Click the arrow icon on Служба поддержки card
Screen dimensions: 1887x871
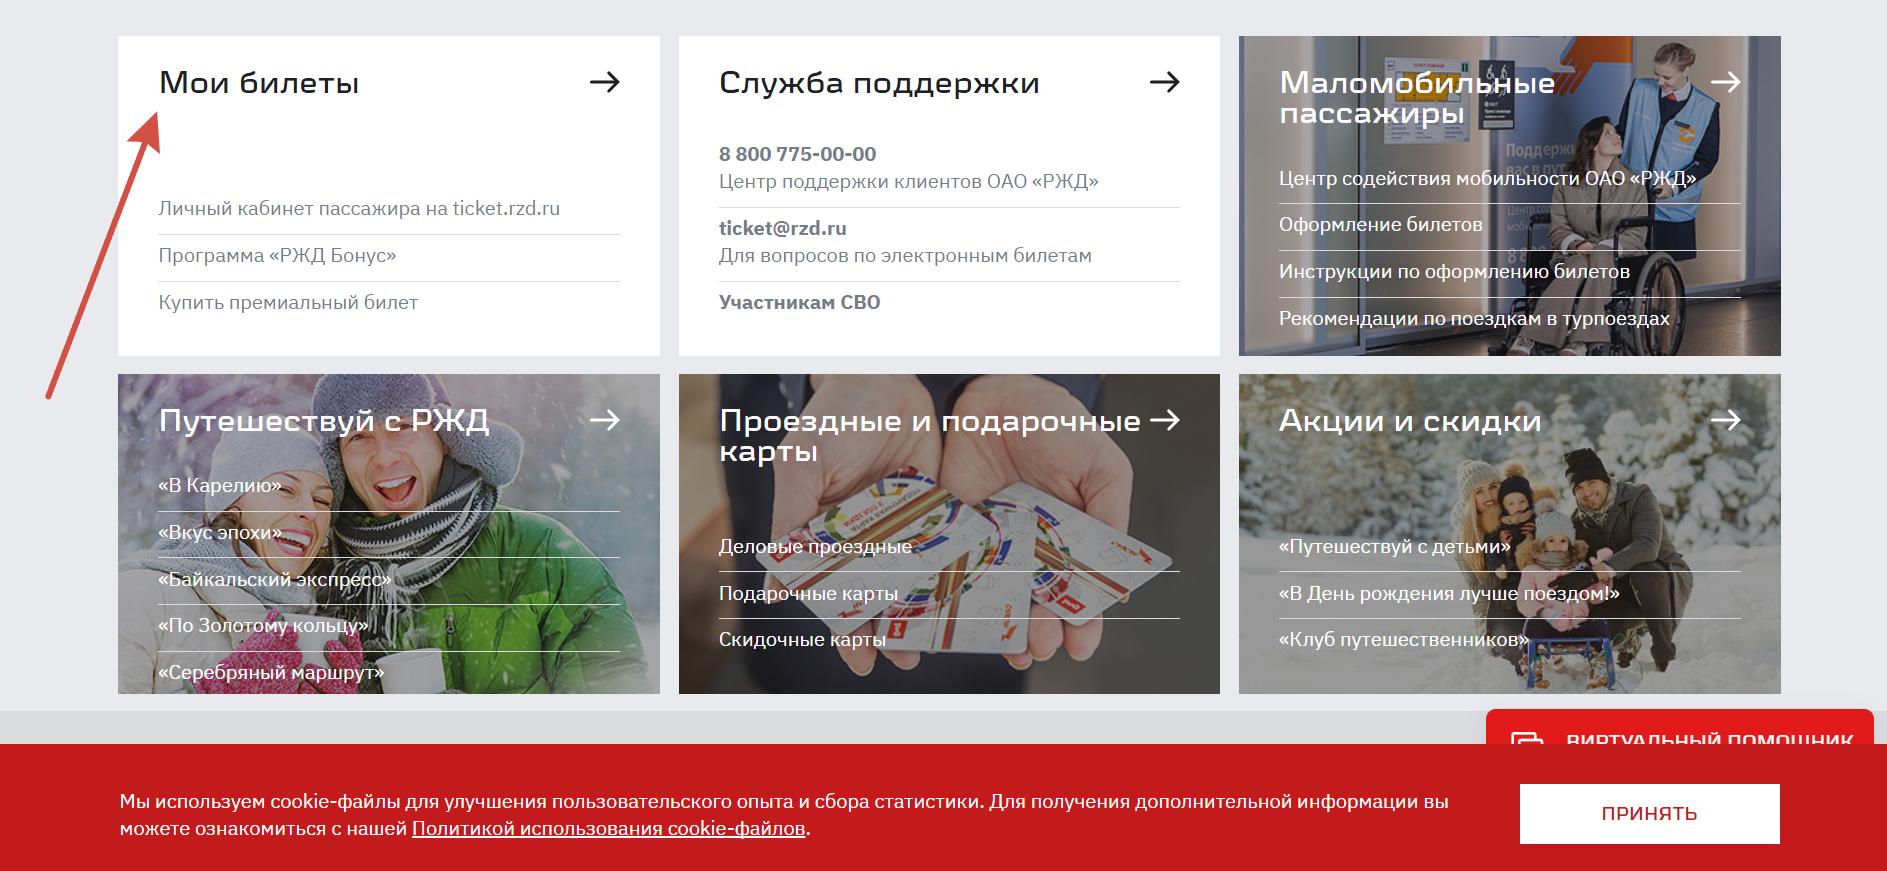pos(1164,82)
